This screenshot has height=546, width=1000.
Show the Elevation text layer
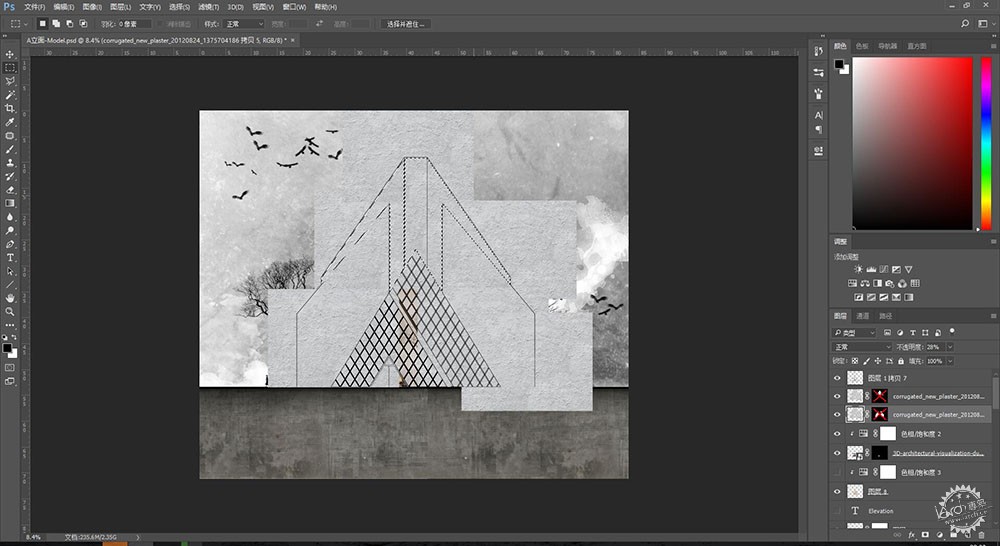pos(837,511)
